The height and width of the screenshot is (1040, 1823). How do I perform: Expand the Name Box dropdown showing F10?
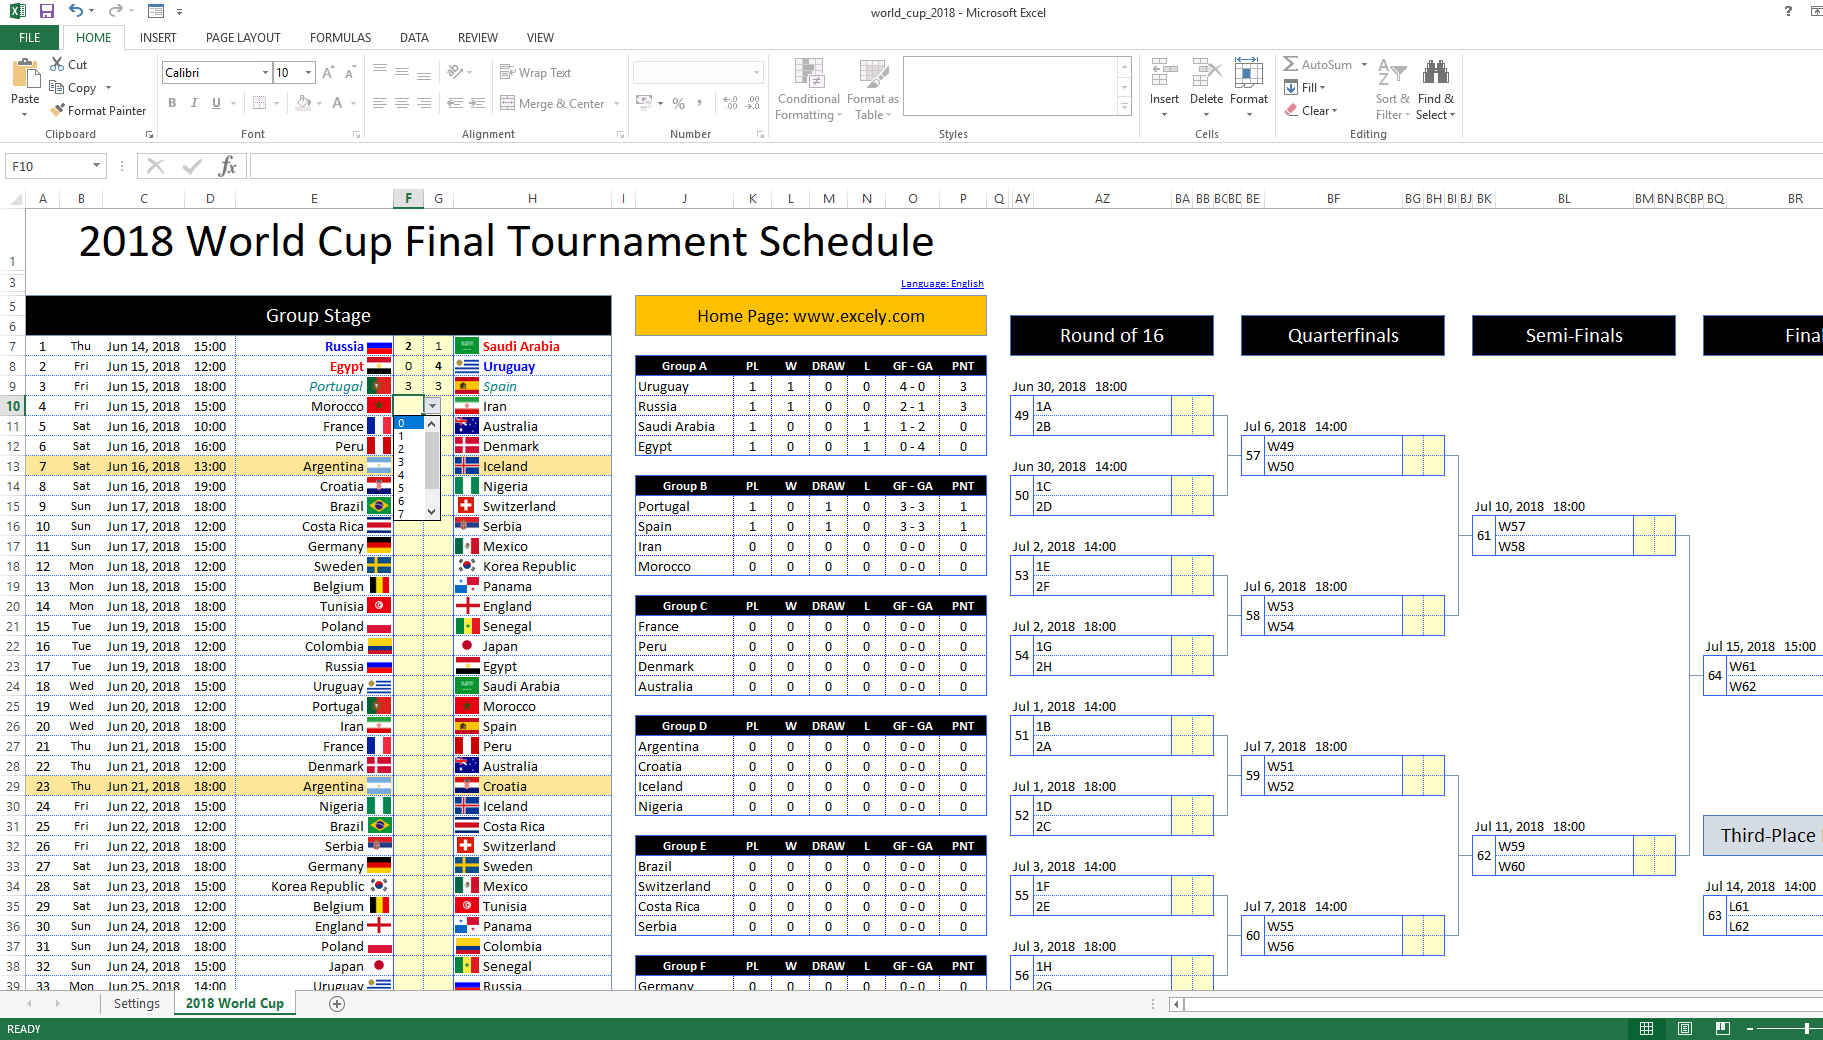tap(97, 166)
